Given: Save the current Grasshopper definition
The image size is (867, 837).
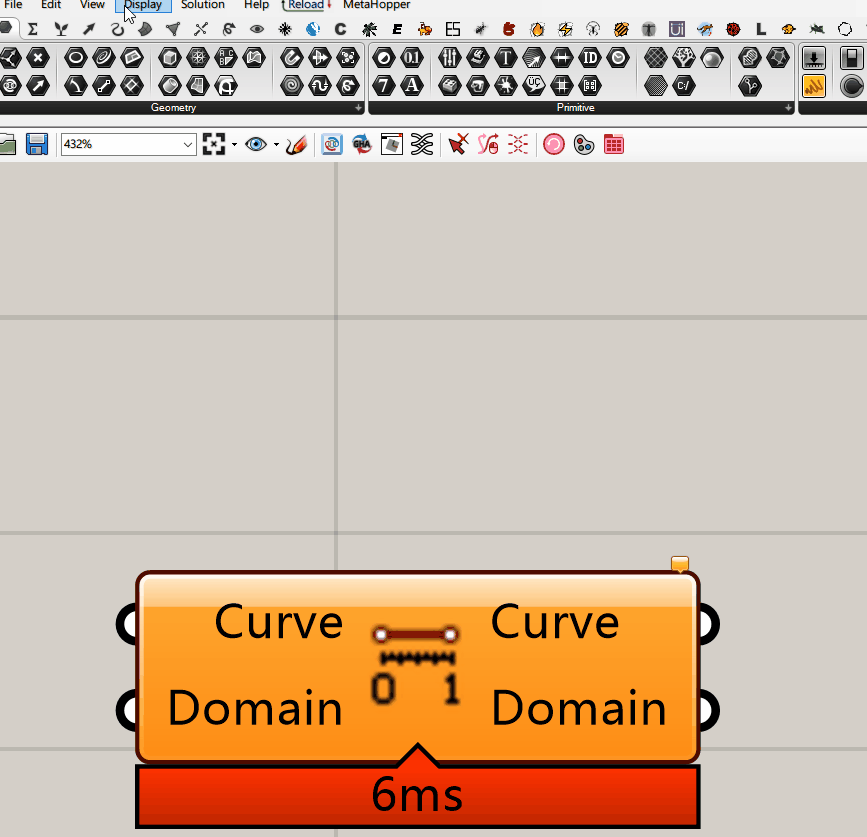Looking at the screenshot, I should pyautogui.click(x=37, y=144).
